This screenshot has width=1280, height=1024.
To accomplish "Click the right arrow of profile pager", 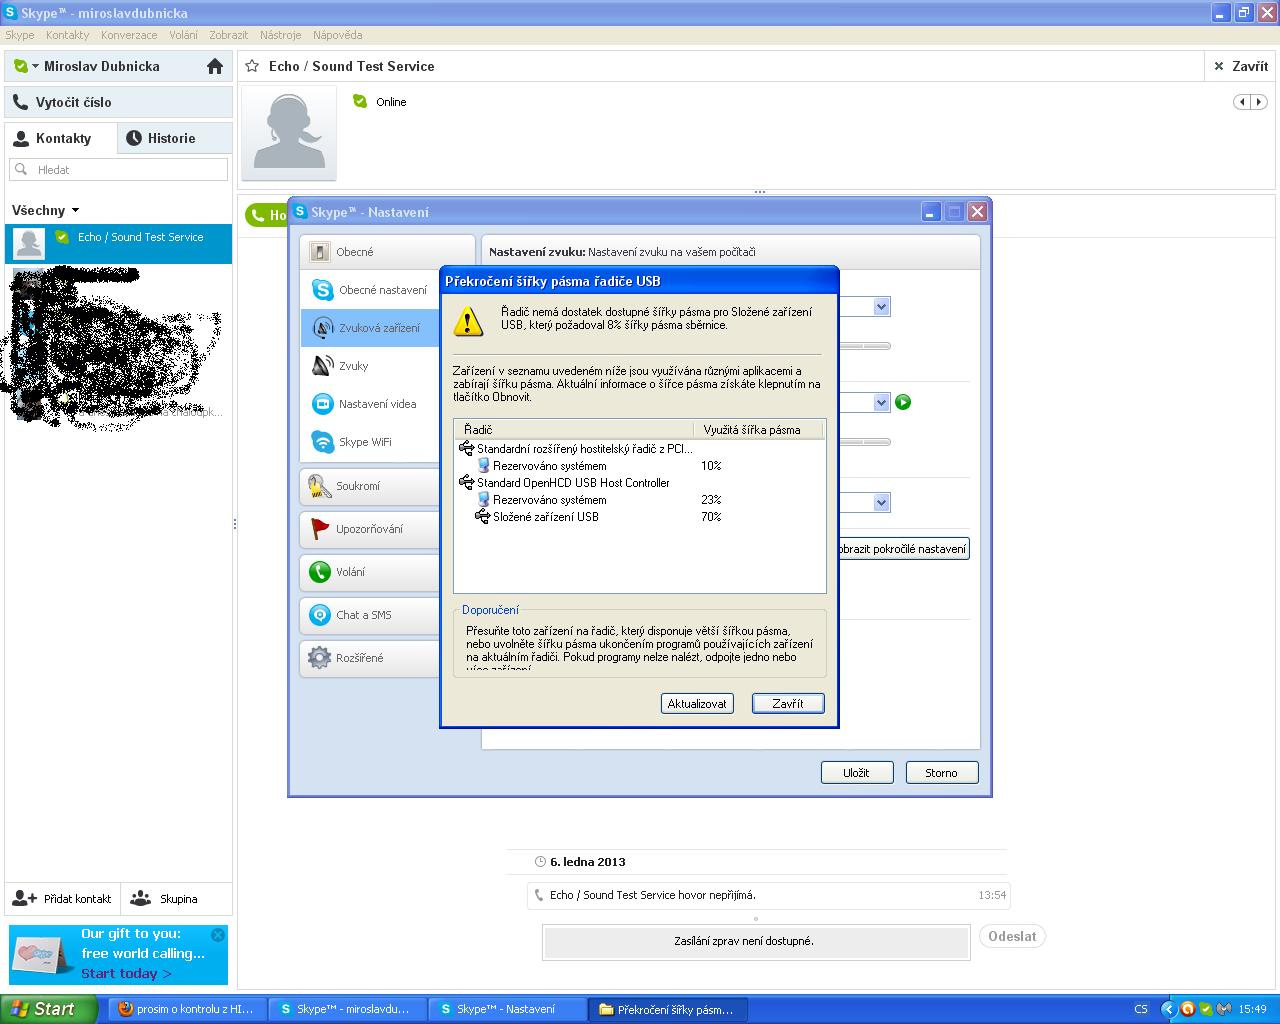I will click(x=1259, y=102).
